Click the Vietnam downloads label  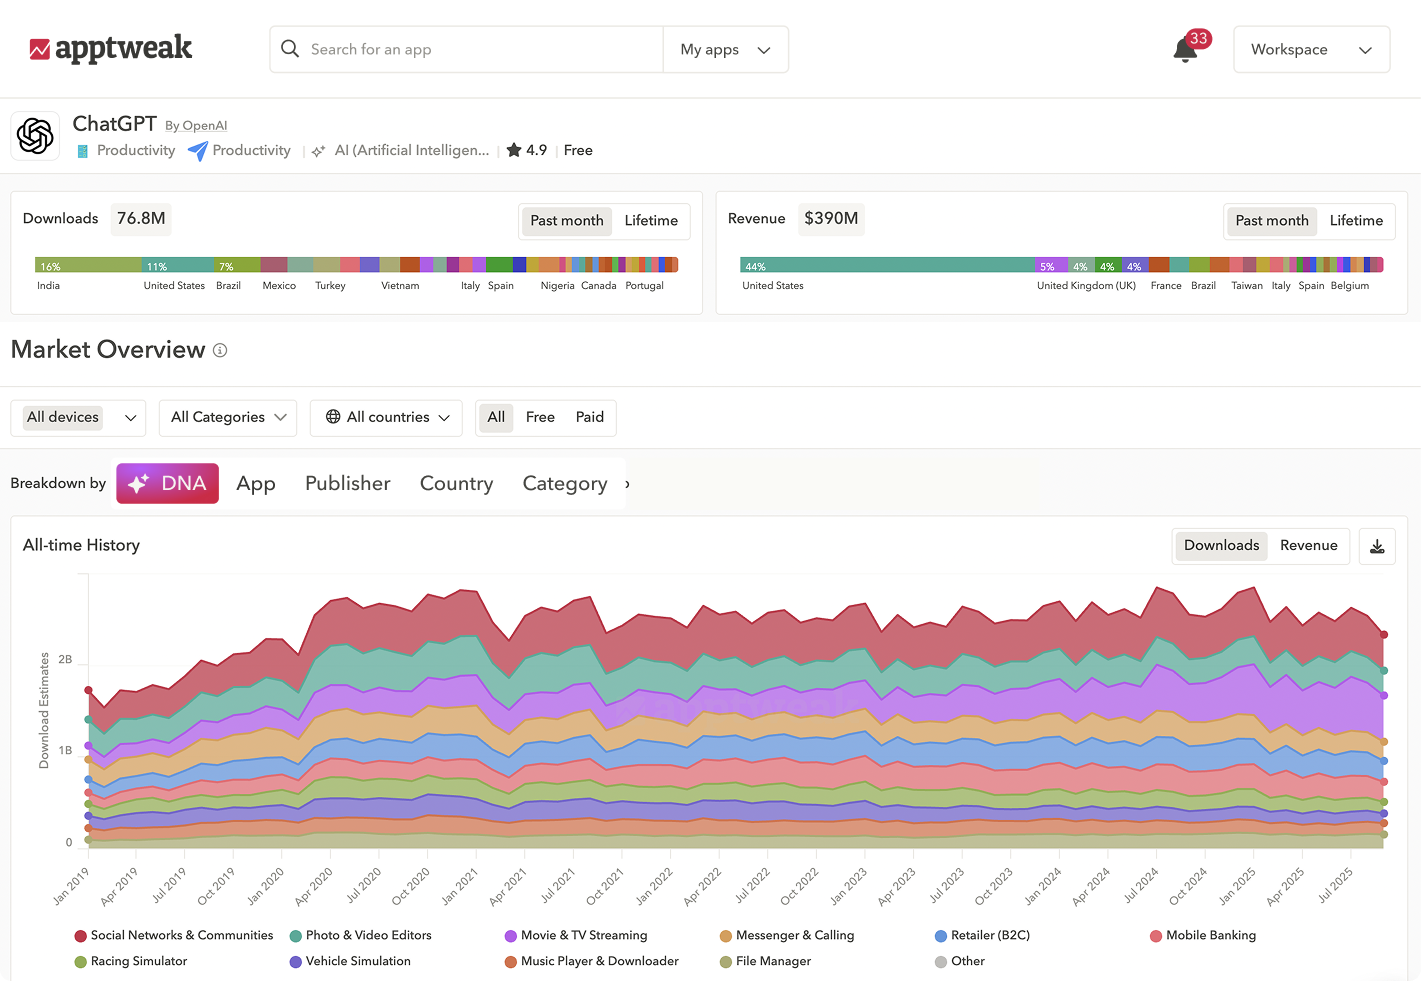click(x=400, y=286)
